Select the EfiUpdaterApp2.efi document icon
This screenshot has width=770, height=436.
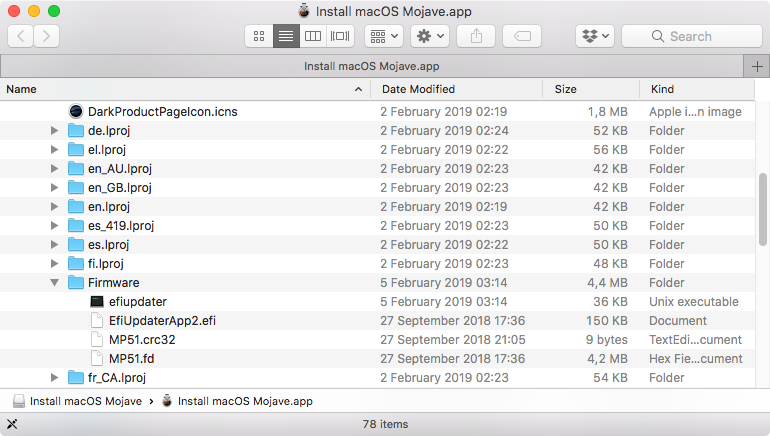(x=97, y=321)
